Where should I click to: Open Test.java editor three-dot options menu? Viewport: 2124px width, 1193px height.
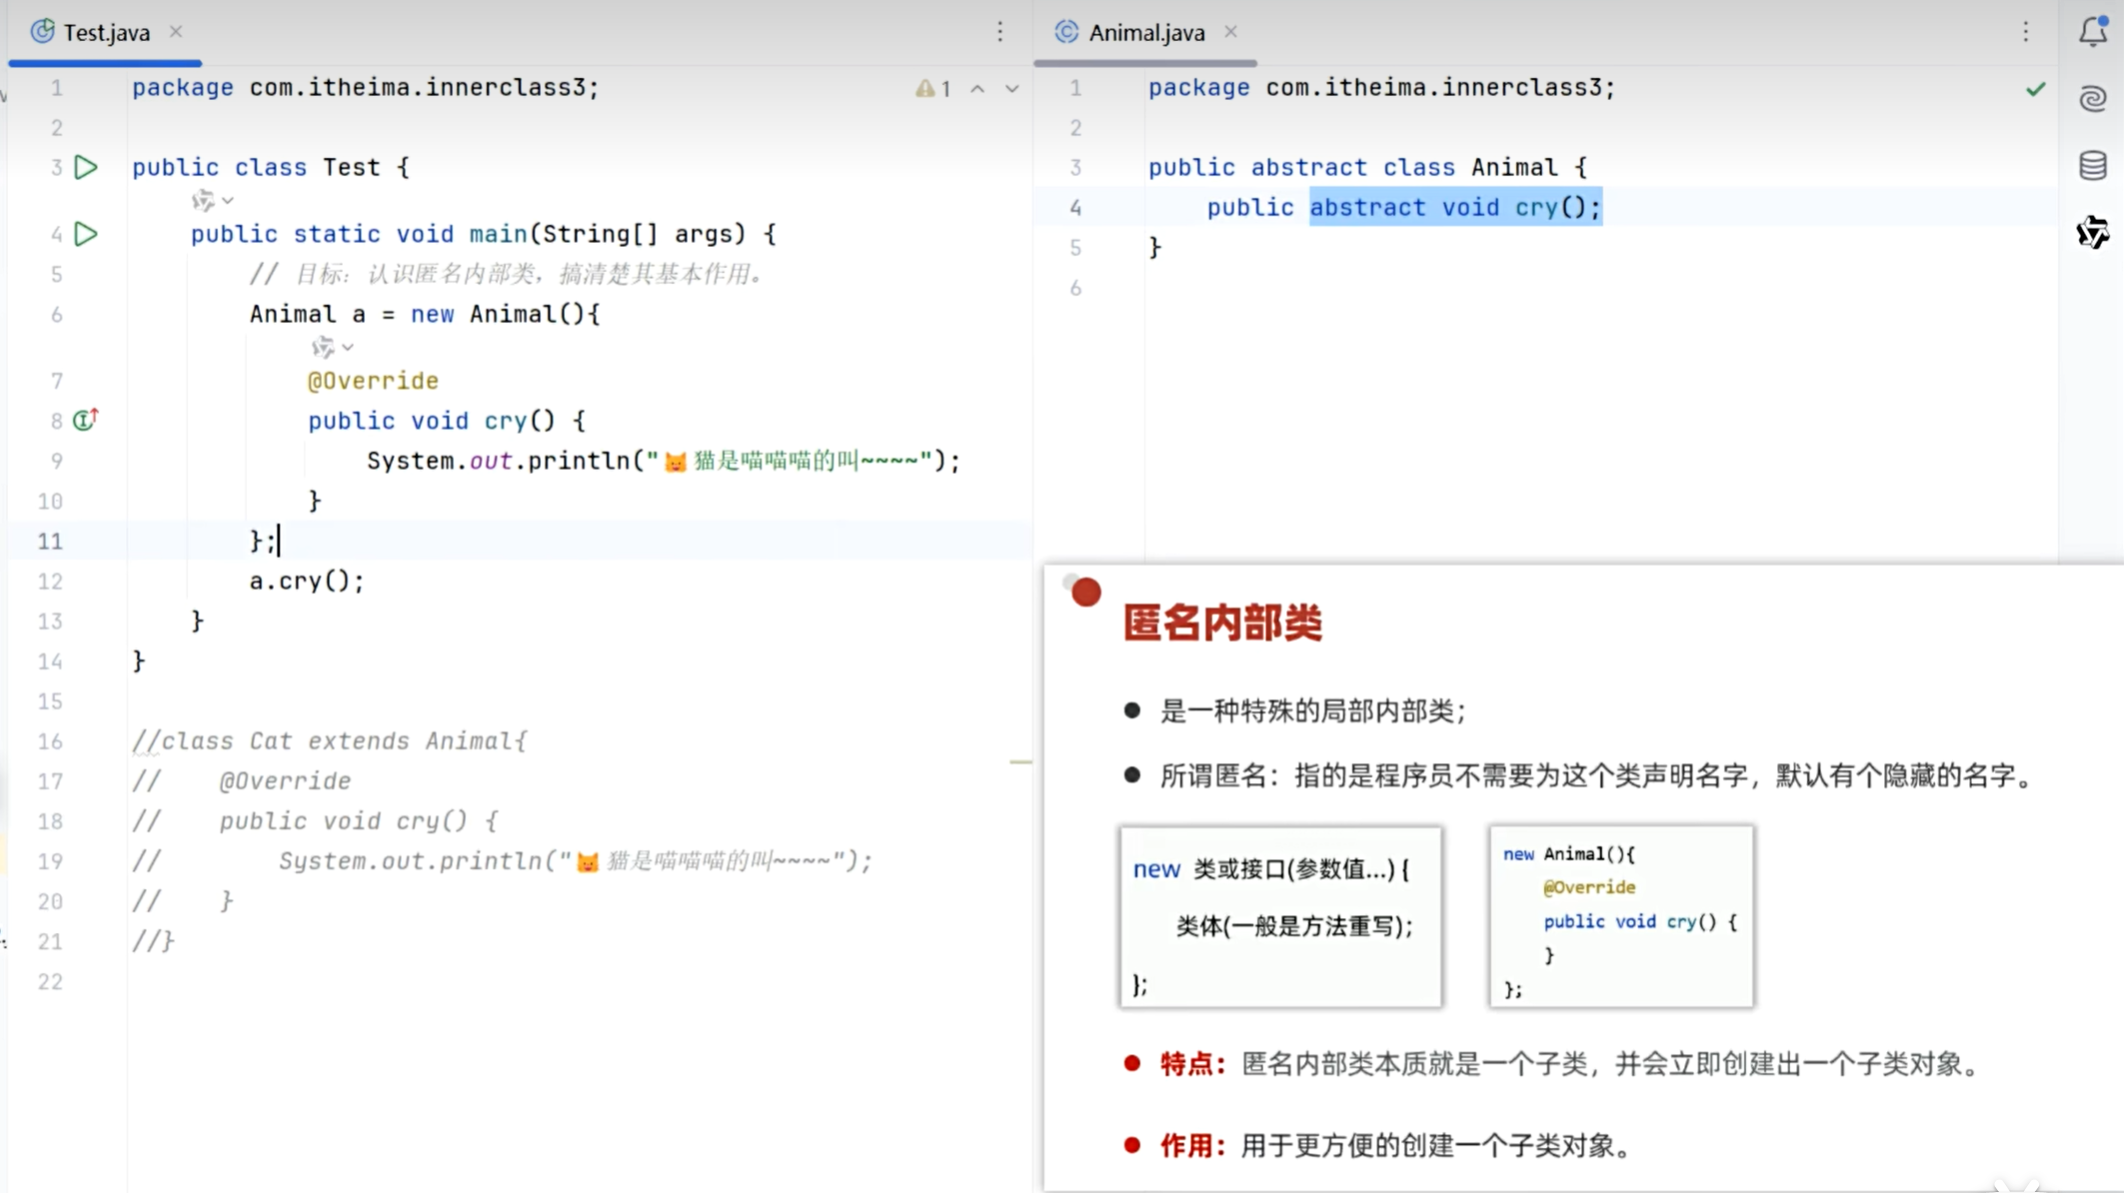pyautogui.click(x=1000, y=32)
